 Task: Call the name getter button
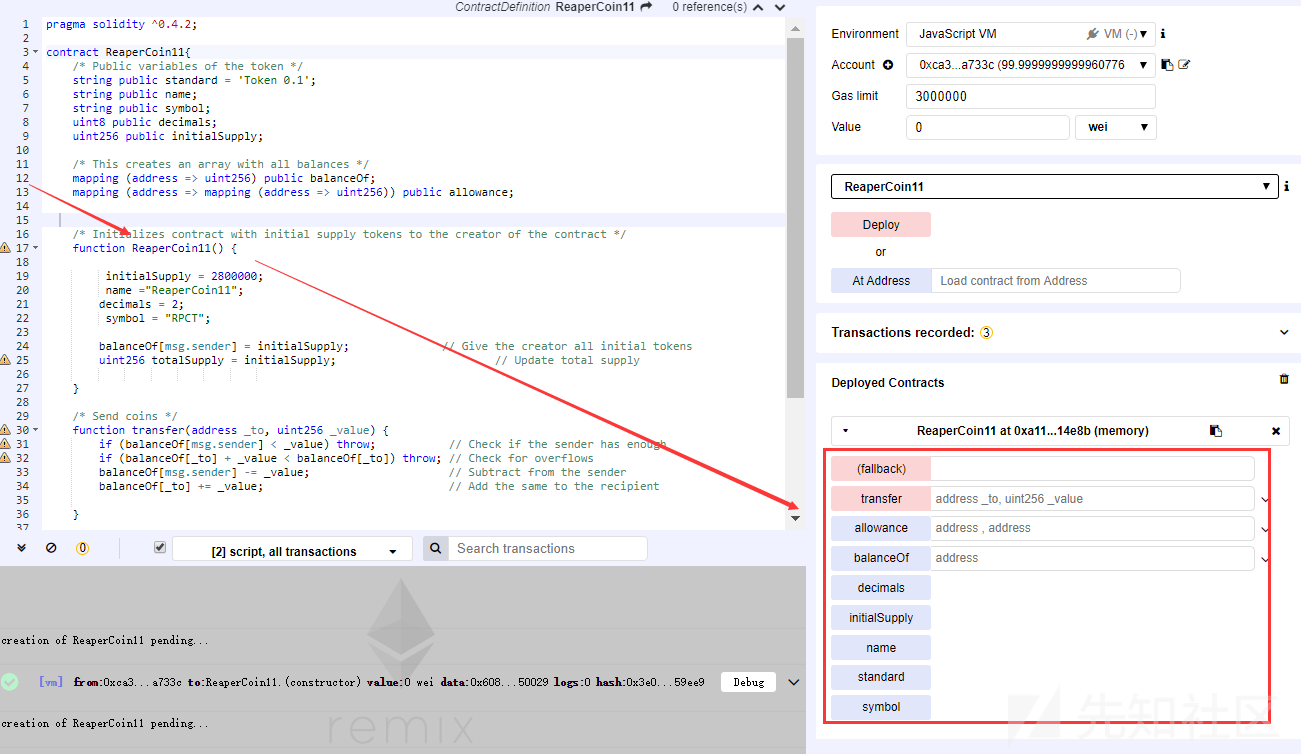pos(880,648)
